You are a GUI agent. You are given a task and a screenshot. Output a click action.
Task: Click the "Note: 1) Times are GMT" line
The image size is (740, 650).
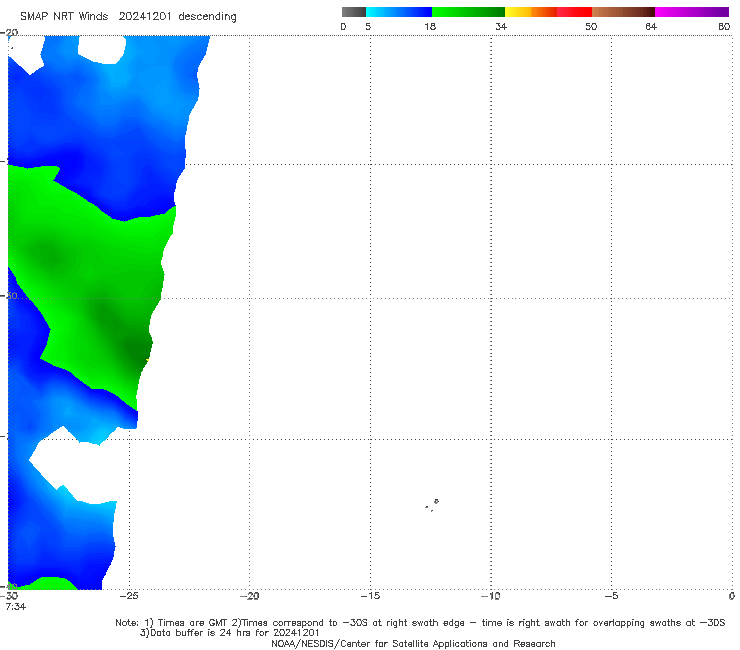420,623
